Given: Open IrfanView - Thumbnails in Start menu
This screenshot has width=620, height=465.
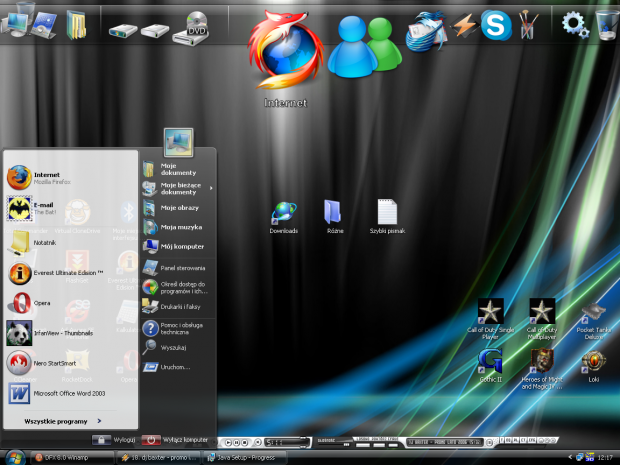Looking at the screenshot, I should (x=70, y=333).
